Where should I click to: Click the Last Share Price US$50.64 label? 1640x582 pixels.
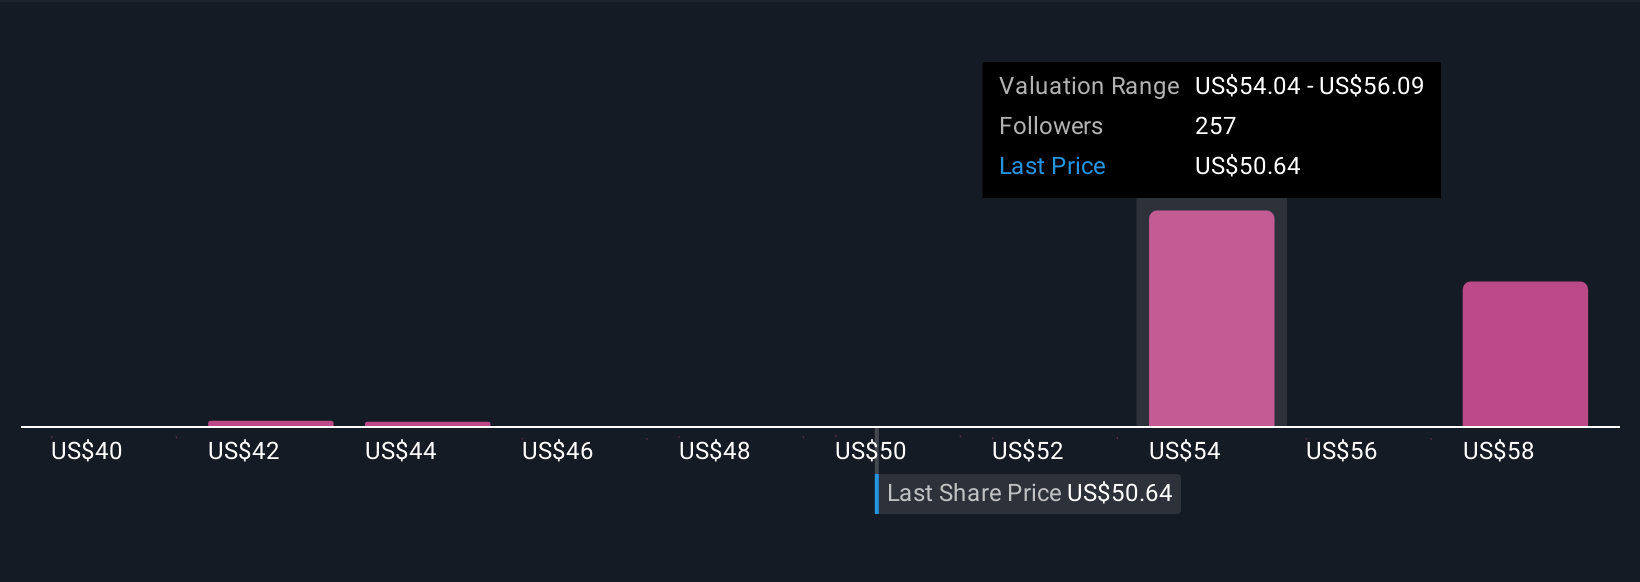click(1029, 493)
